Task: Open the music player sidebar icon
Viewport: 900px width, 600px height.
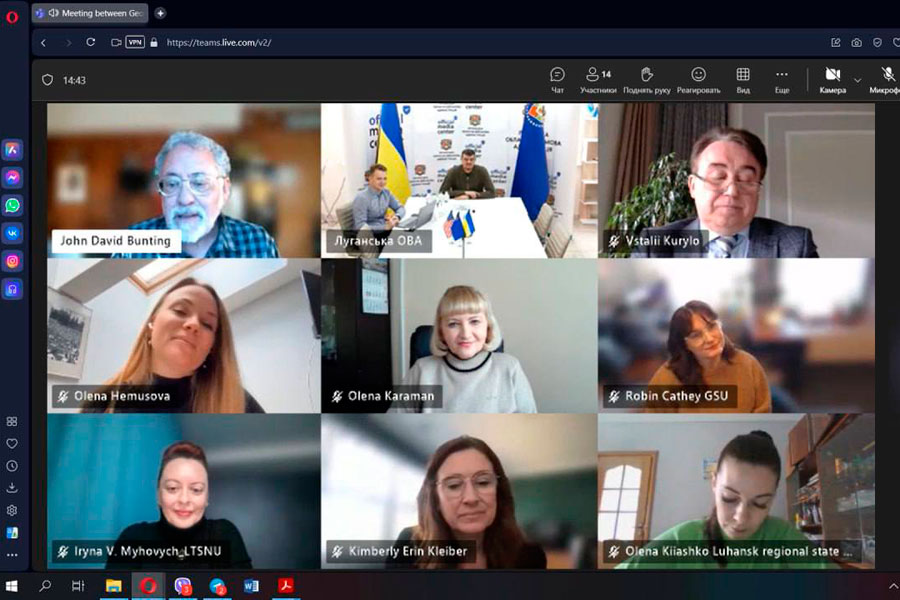Action: coord(12,289)
